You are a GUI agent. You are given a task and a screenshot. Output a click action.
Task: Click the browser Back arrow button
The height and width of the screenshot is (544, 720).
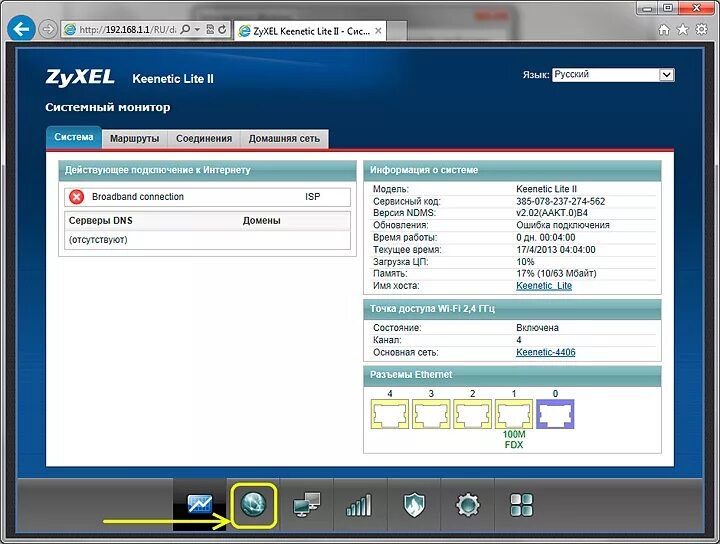(21, 29)
